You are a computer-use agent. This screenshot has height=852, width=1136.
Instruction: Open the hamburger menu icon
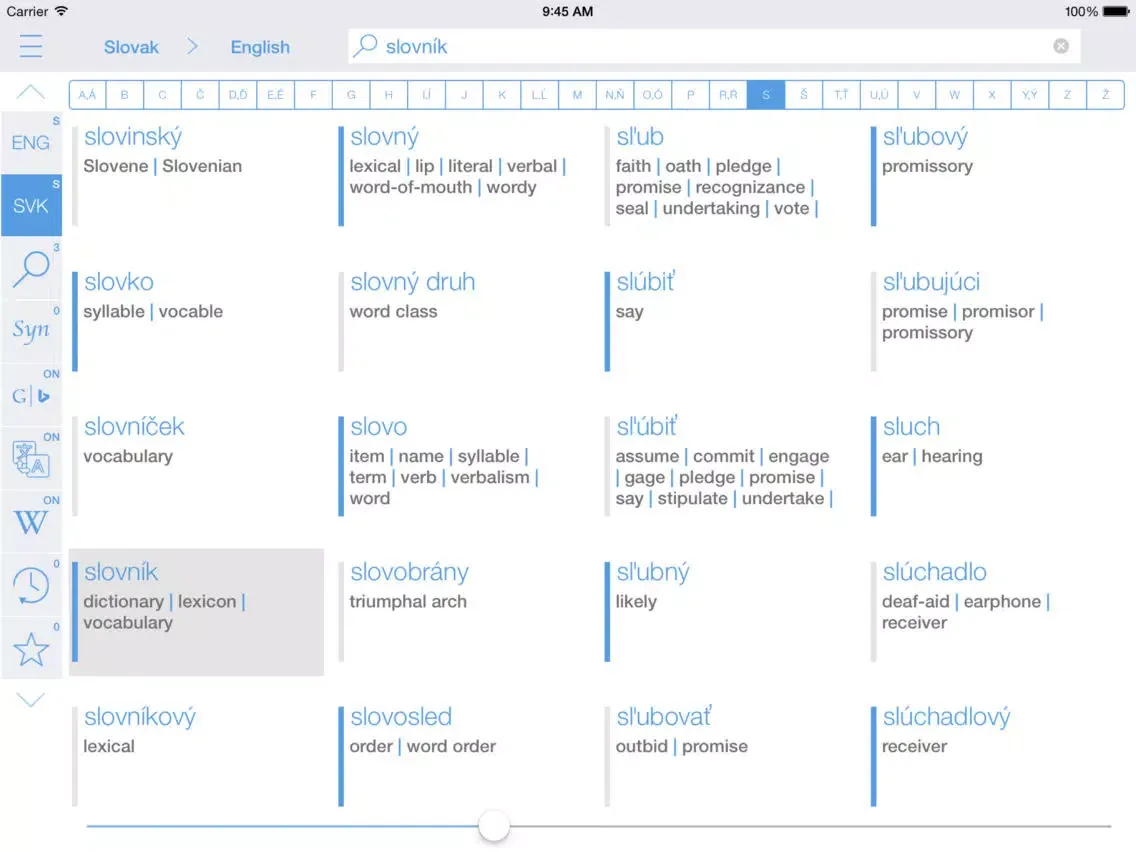[x=31, y=46]
